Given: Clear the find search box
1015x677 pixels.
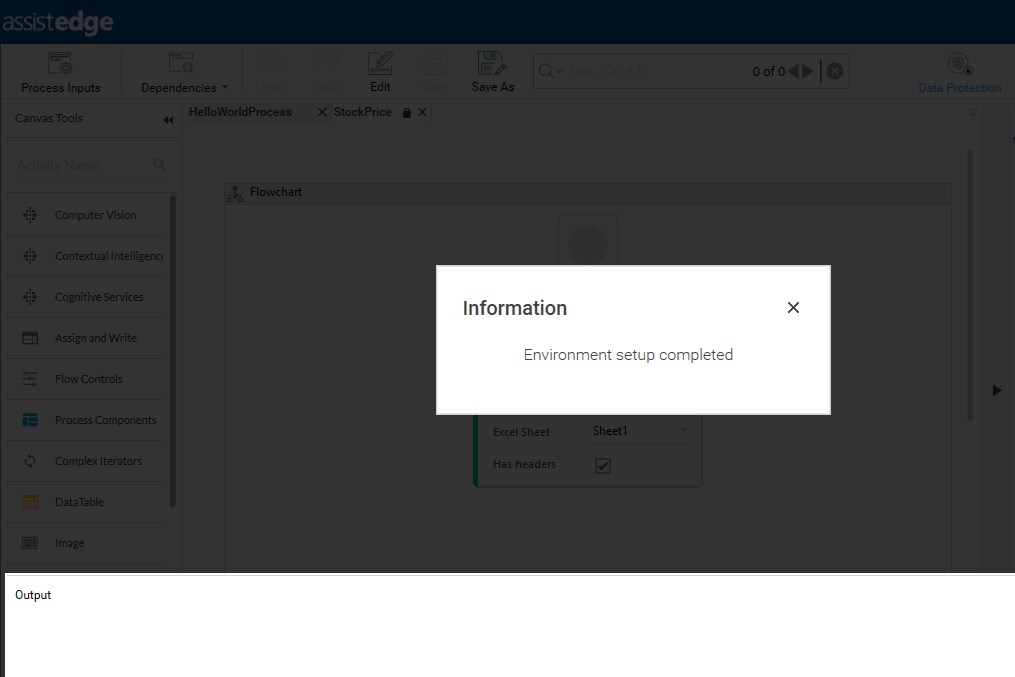Looking at the screenshot, I should click(834, 71).
